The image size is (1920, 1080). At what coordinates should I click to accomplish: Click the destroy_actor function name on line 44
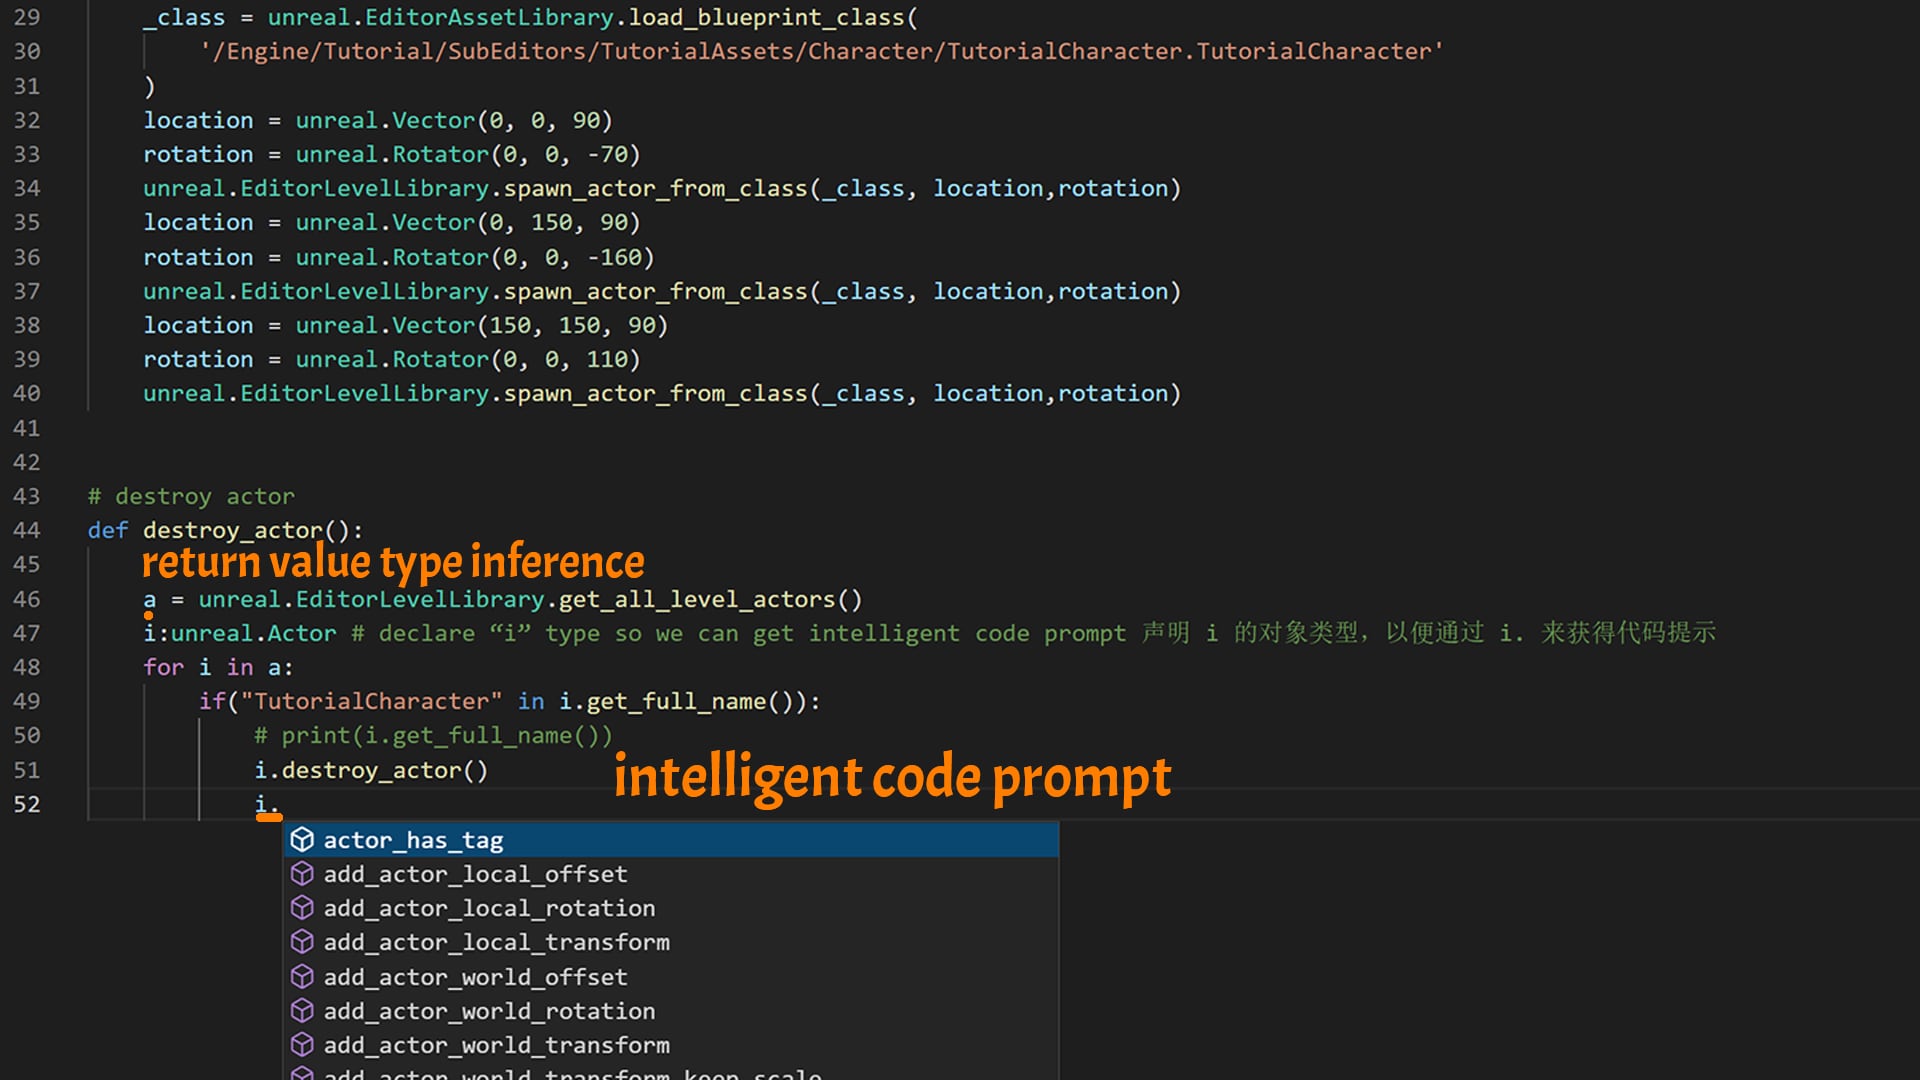232,530
